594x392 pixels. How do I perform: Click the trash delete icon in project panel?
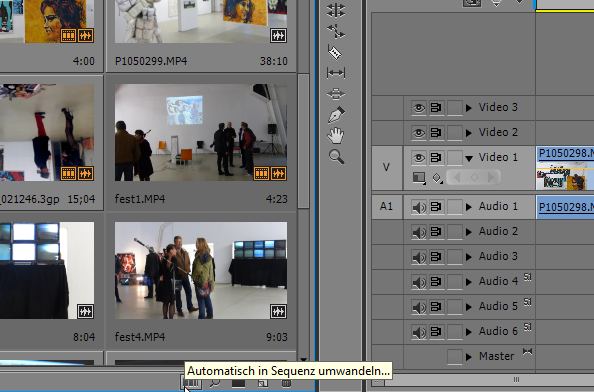coord(286,383)
